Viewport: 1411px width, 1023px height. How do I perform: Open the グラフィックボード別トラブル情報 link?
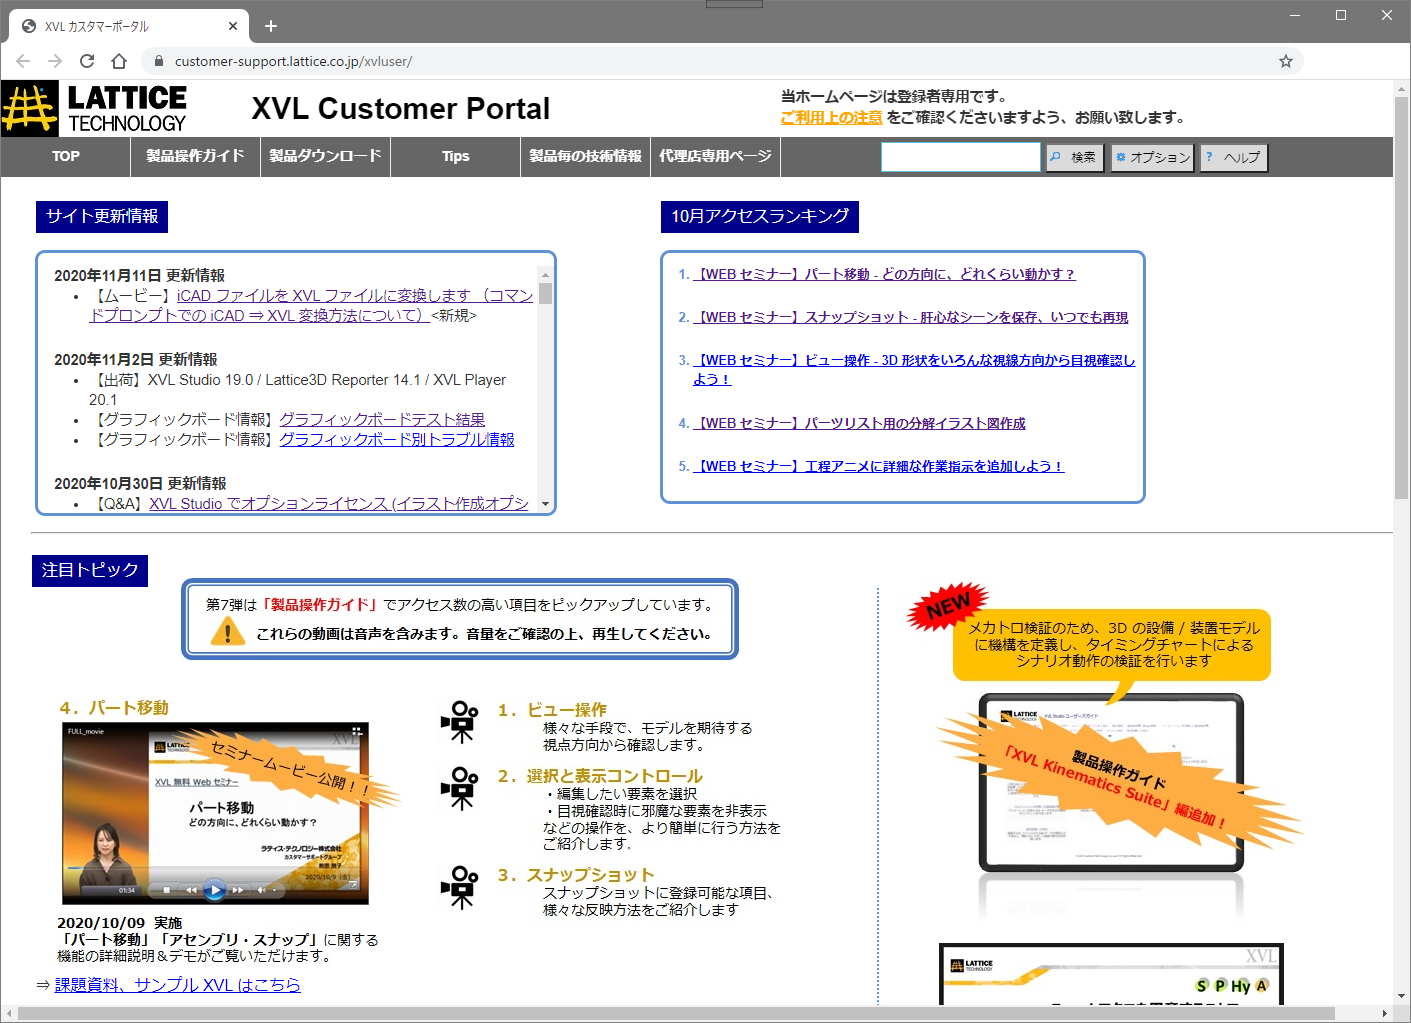pyautogui.click(x=396, y=439)
